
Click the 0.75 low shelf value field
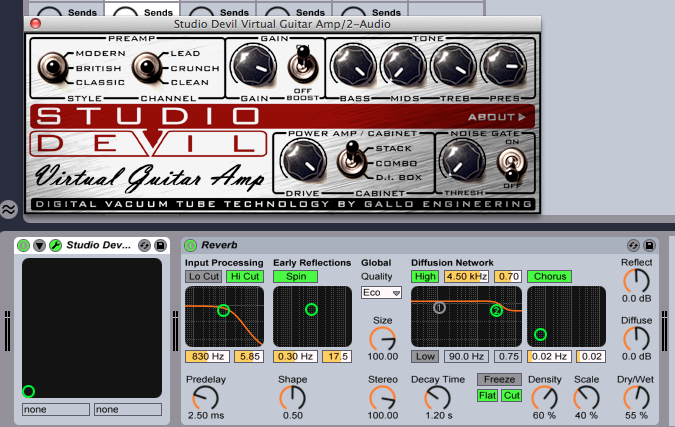tap(508, 356)
